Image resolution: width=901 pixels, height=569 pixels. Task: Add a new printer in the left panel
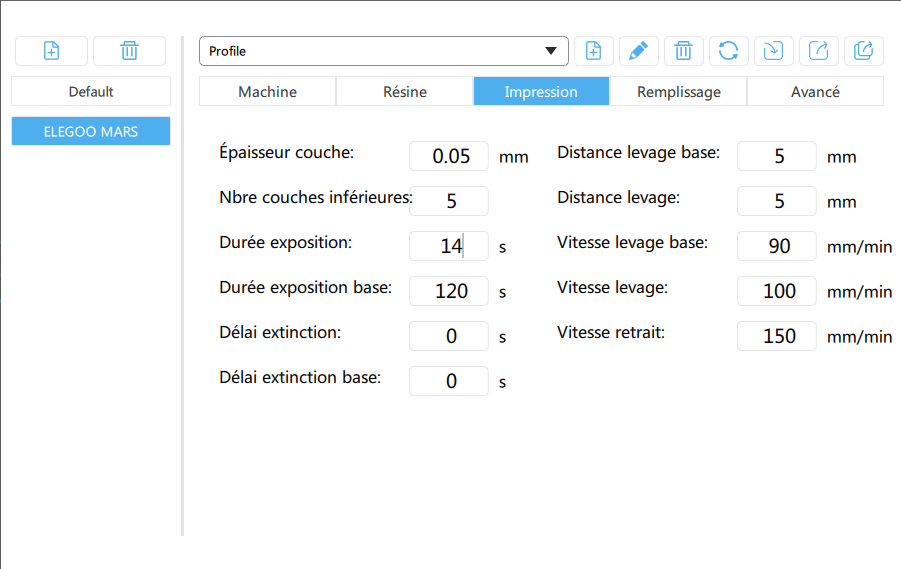point(51,51)
